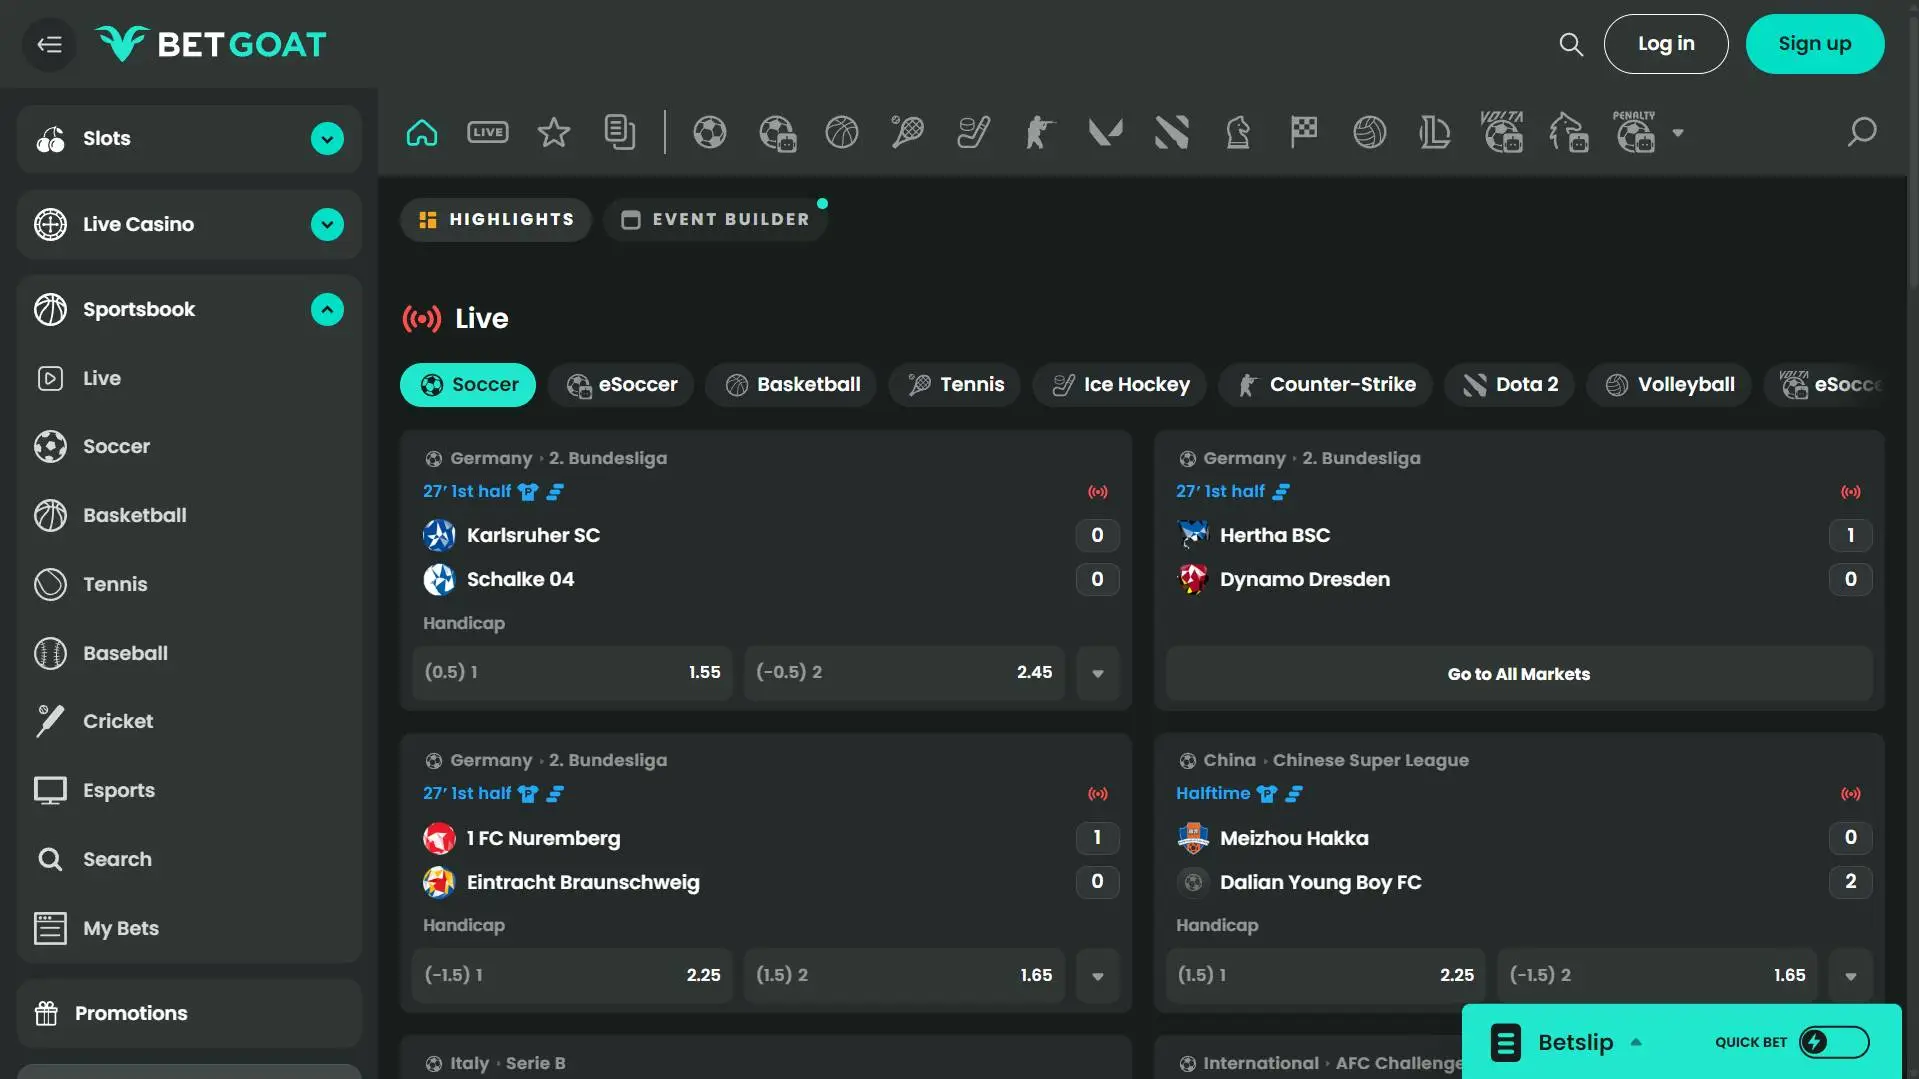Switch to the Counter-Strike live tab
Viewport: 1919px width, 1079px height.
1326,385
